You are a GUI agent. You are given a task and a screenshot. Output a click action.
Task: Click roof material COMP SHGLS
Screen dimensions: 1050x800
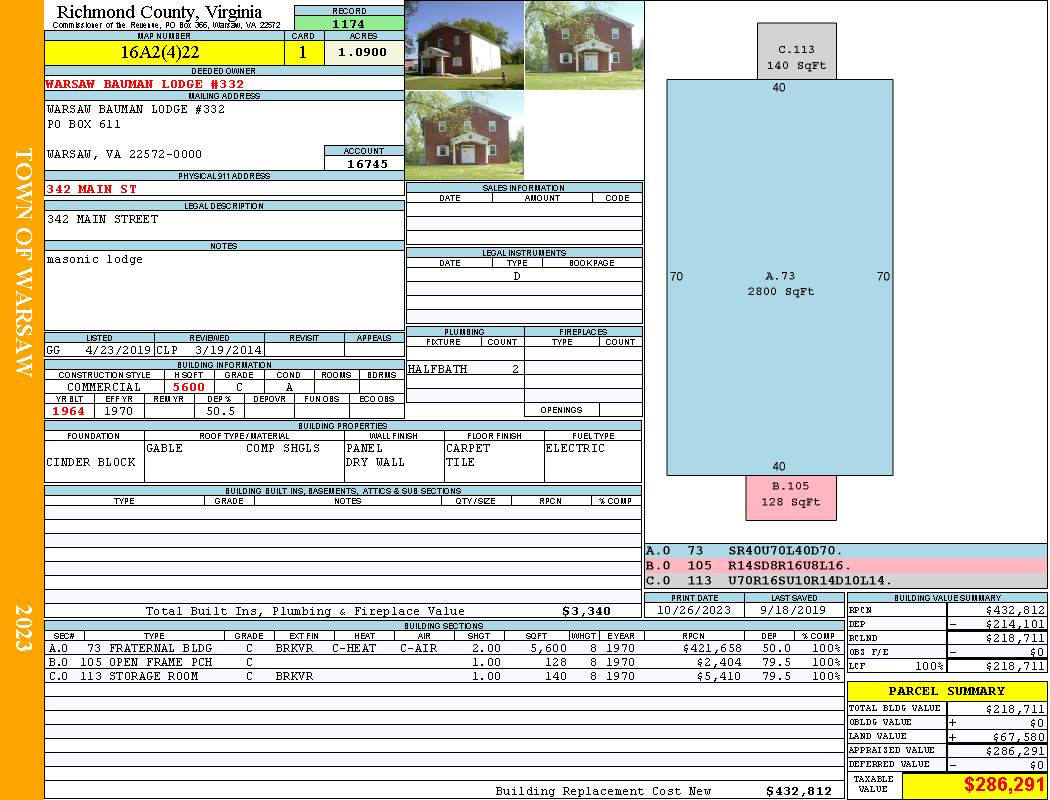tap(283, 449)
